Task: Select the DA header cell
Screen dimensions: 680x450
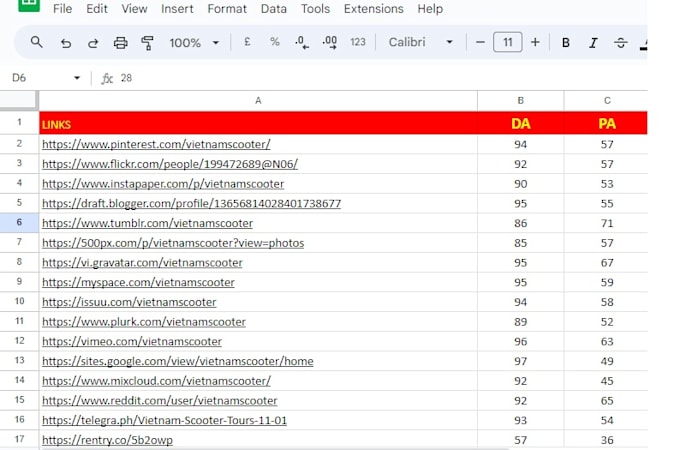Action: tap(520, 123)
